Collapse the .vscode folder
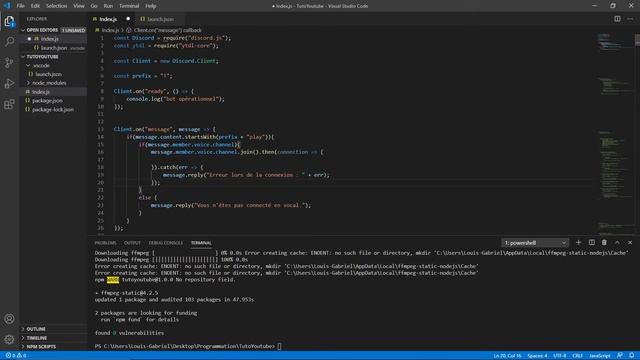 click(53, 65)
